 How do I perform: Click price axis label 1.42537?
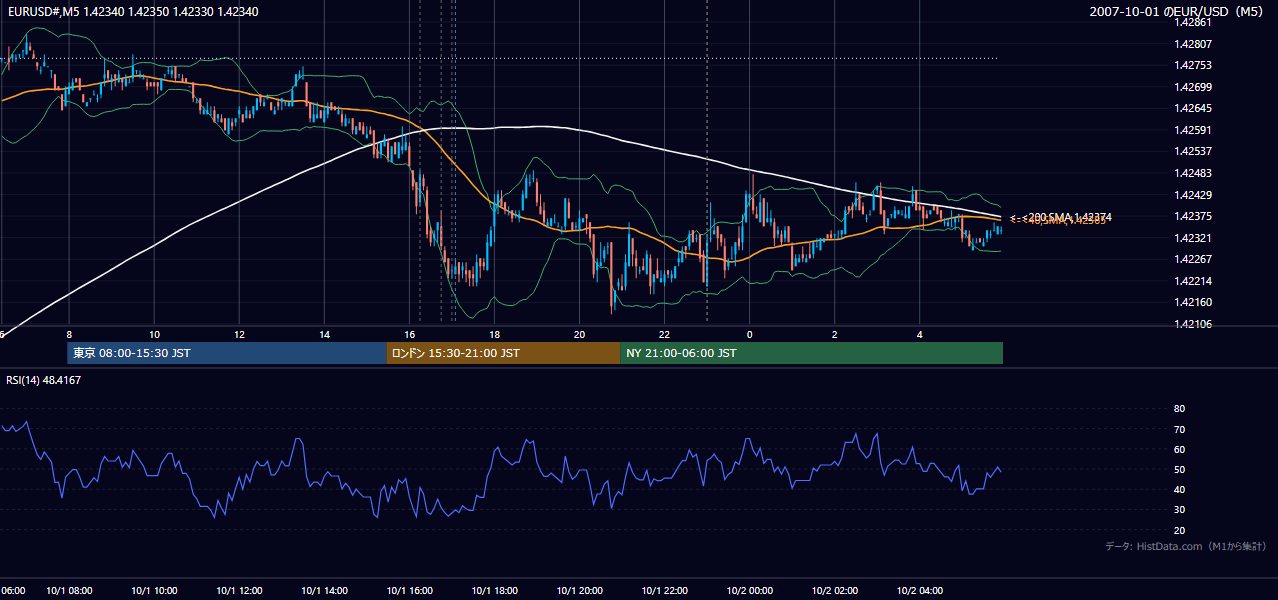pos(1193,151)
